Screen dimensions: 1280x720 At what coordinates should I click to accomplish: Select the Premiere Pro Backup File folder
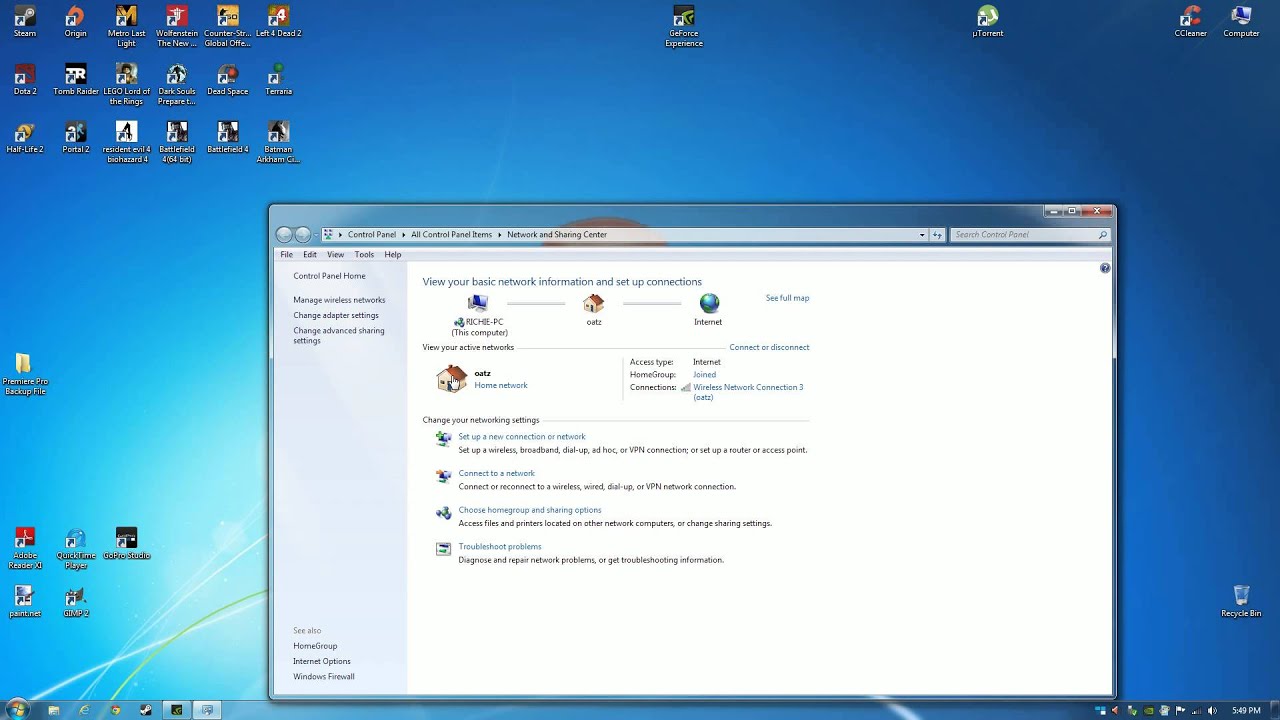point(25,374)
